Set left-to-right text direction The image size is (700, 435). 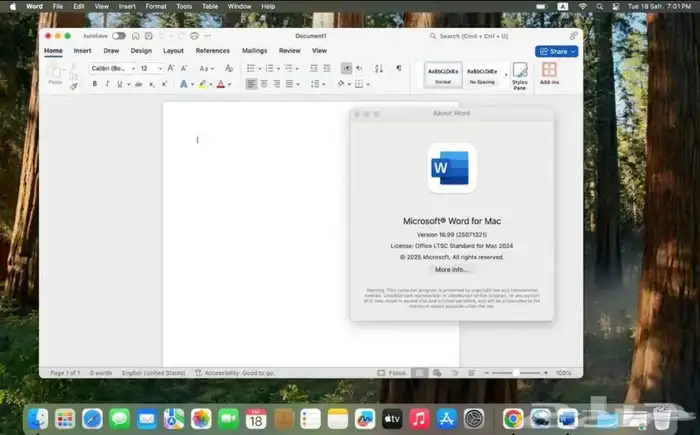346,68
